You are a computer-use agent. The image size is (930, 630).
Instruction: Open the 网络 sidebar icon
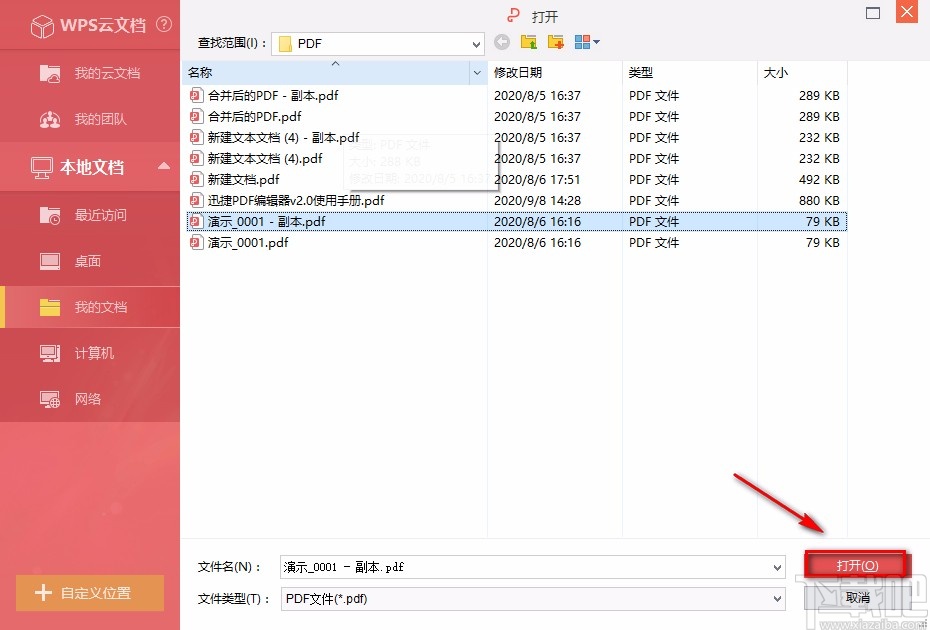point(48,398)
